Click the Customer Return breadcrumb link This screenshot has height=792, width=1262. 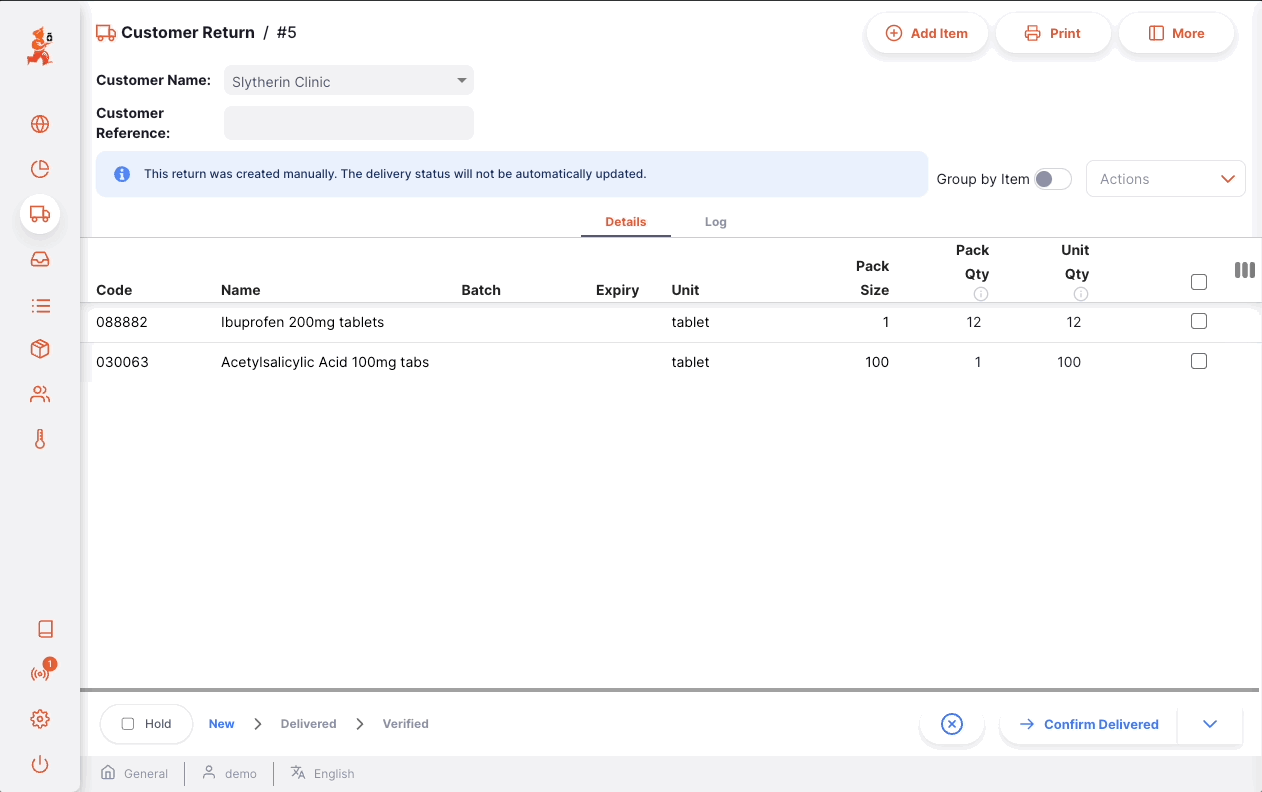188,33
